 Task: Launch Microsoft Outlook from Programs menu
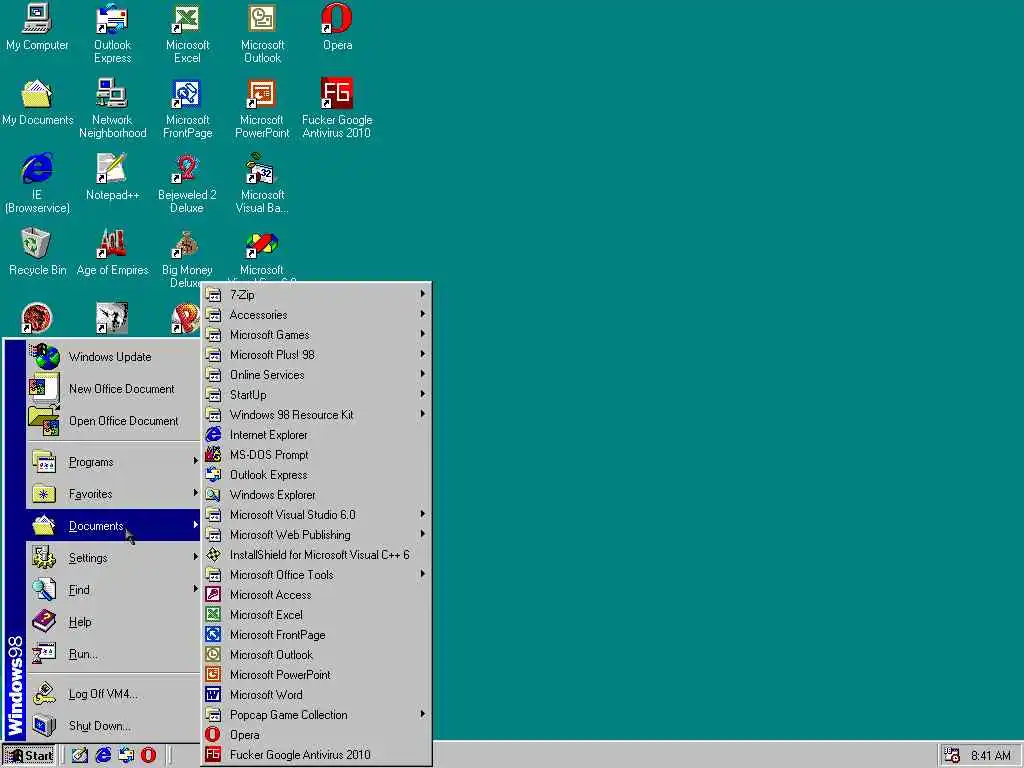[317, 654]
